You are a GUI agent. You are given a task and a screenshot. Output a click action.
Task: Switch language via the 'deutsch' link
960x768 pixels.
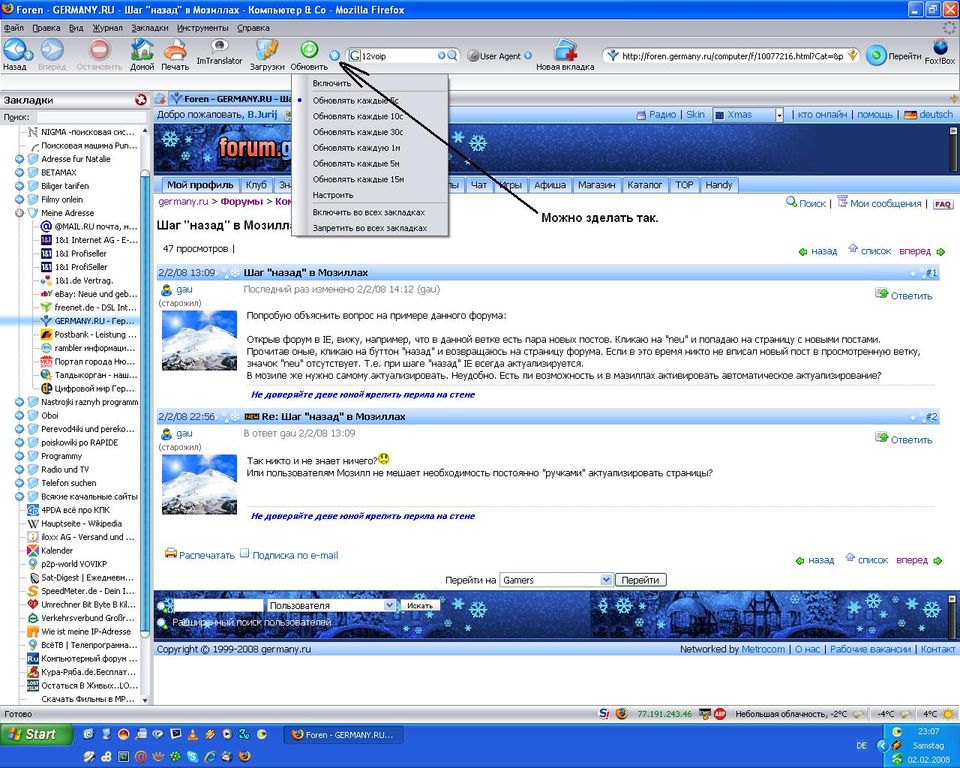coord(936,115)
